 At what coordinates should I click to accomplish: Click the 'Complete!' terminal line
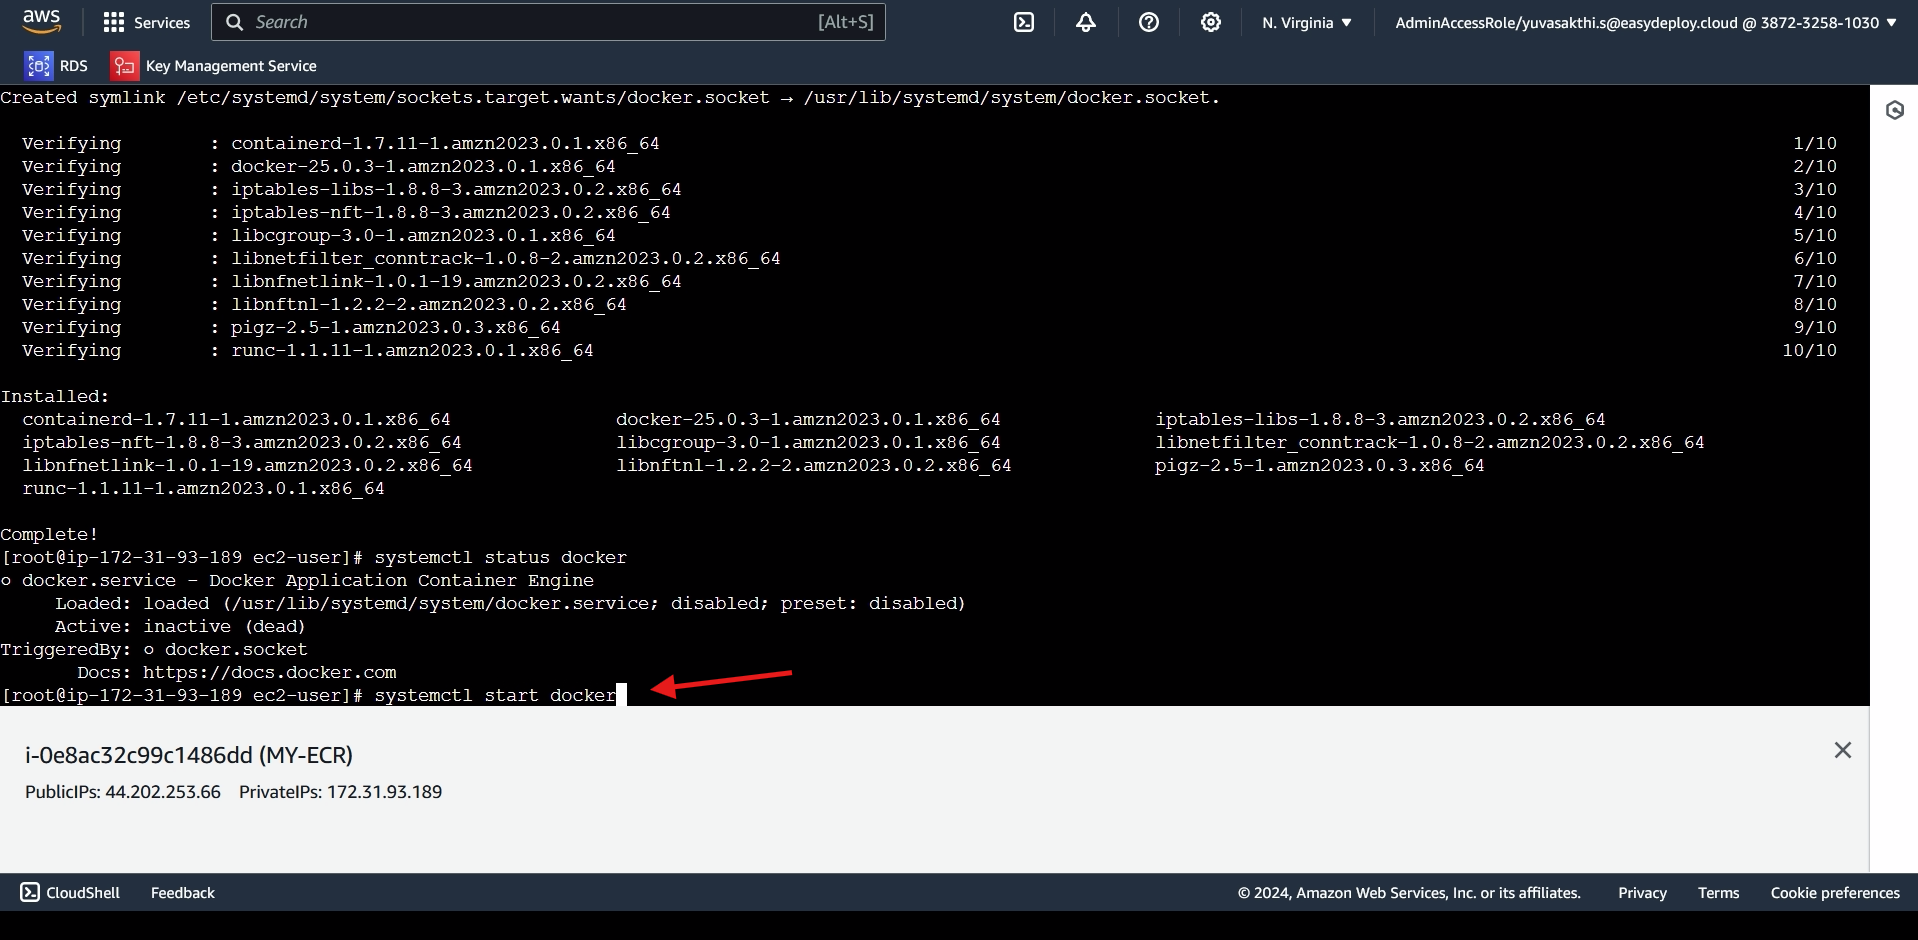(x=49, y=534)
